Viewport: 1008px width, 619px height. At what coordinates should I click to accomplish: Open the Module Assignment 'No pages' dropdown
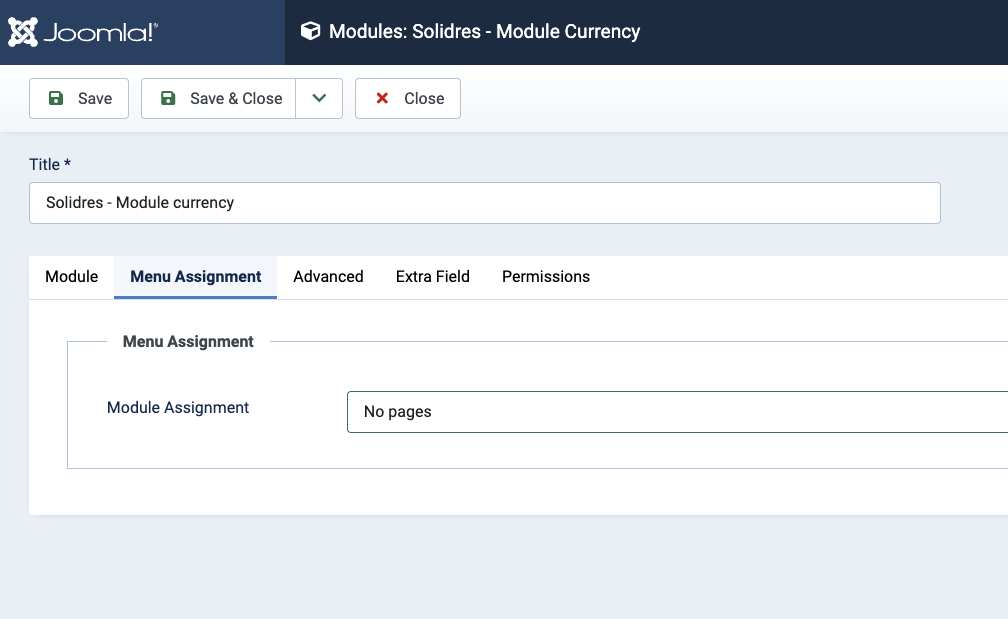pos(676,412)
